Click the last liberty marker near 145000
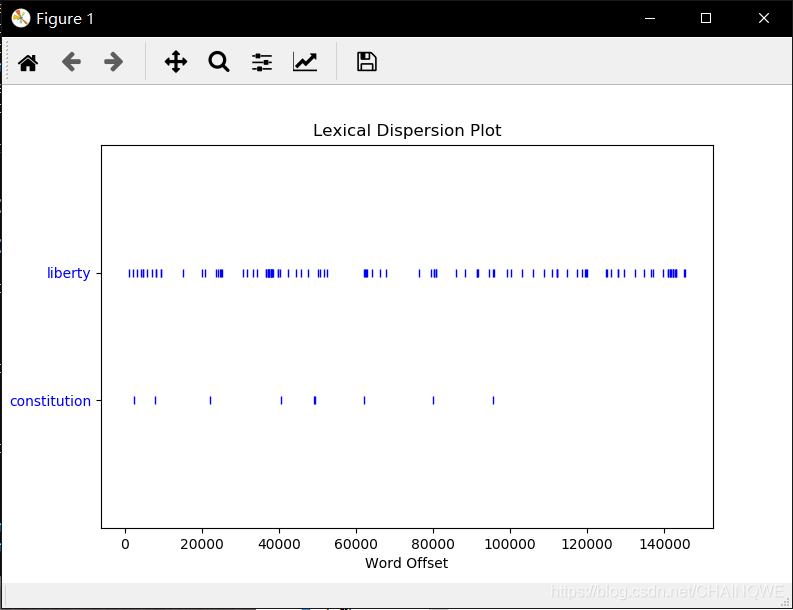The width and height of the screenshot is (793, 610). tap(685, 274)
